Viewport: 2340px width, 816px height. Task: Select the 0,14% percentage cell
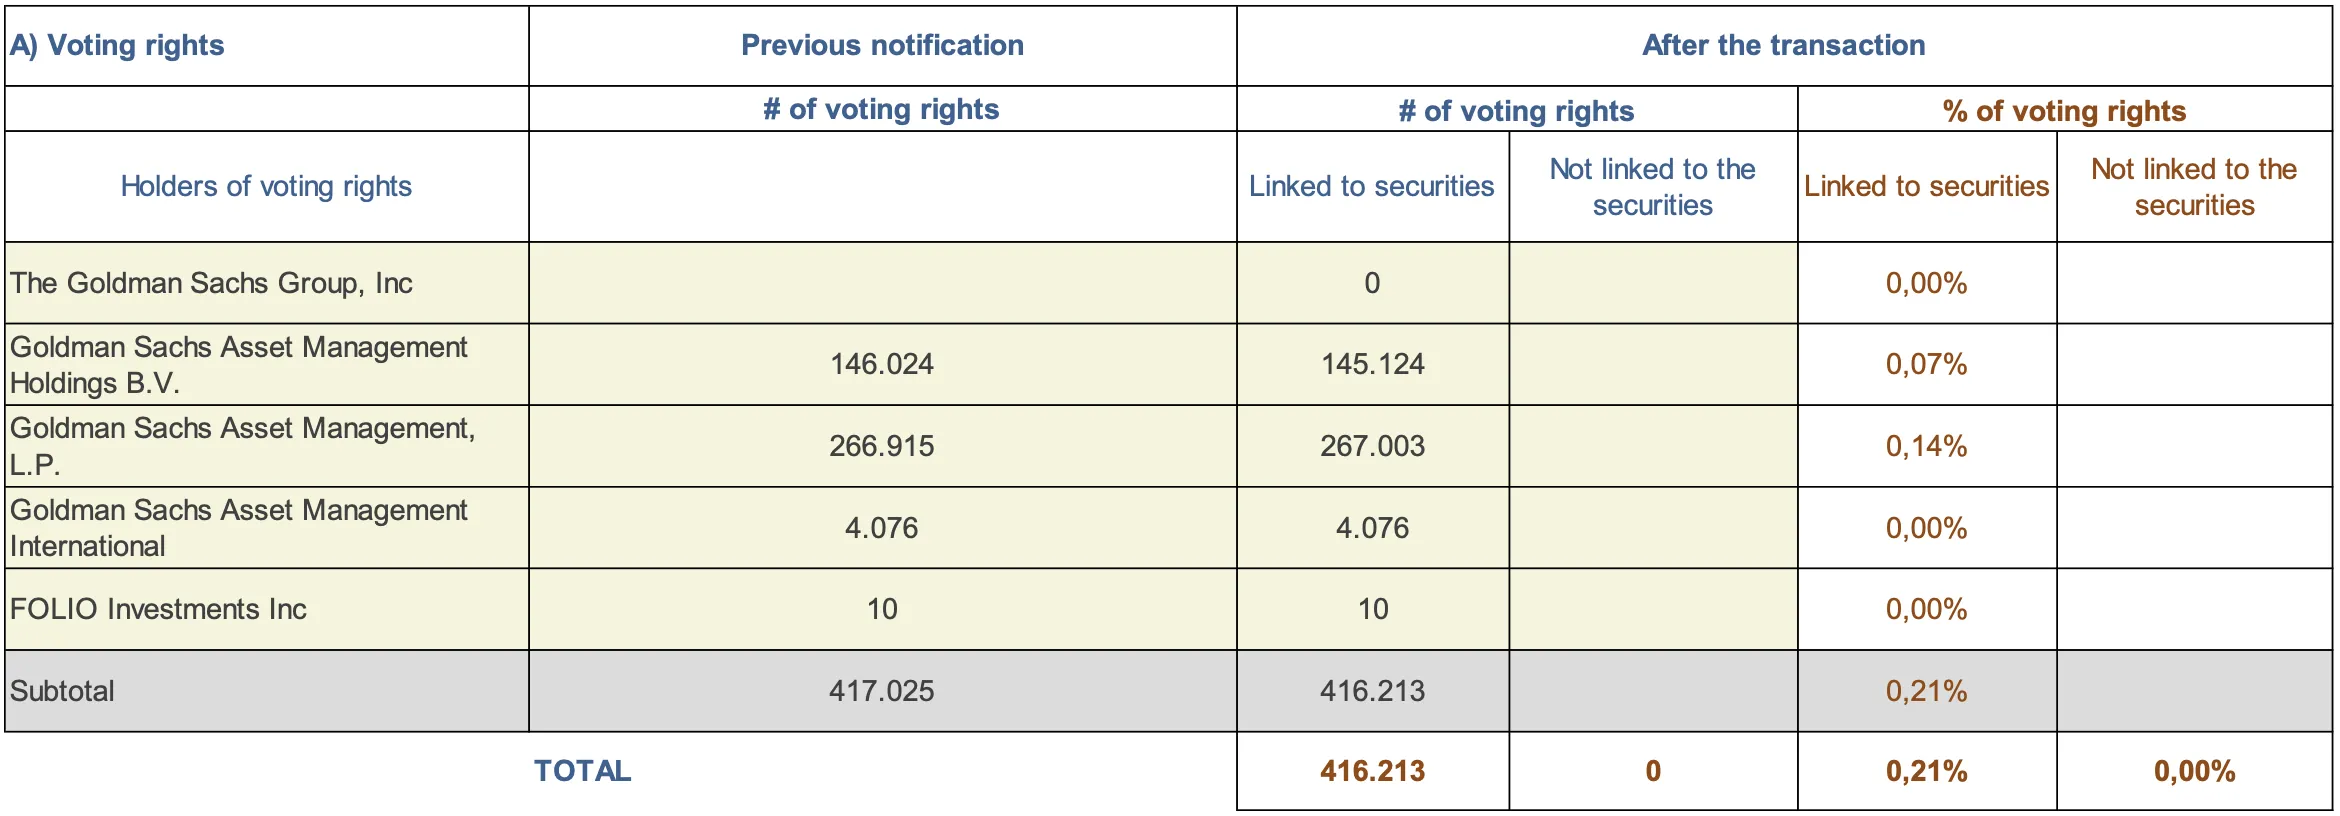click(x=1926, y=446)
